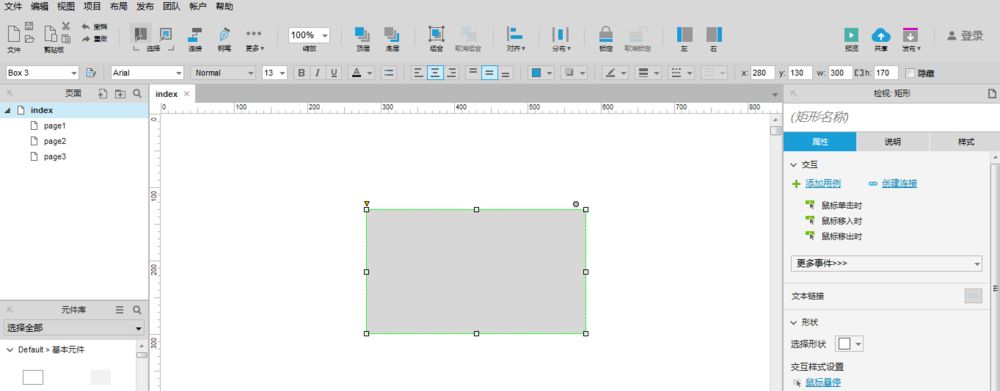Open the 选择全部 library dropdown
1000x391 pixels.
coord(74,328)
